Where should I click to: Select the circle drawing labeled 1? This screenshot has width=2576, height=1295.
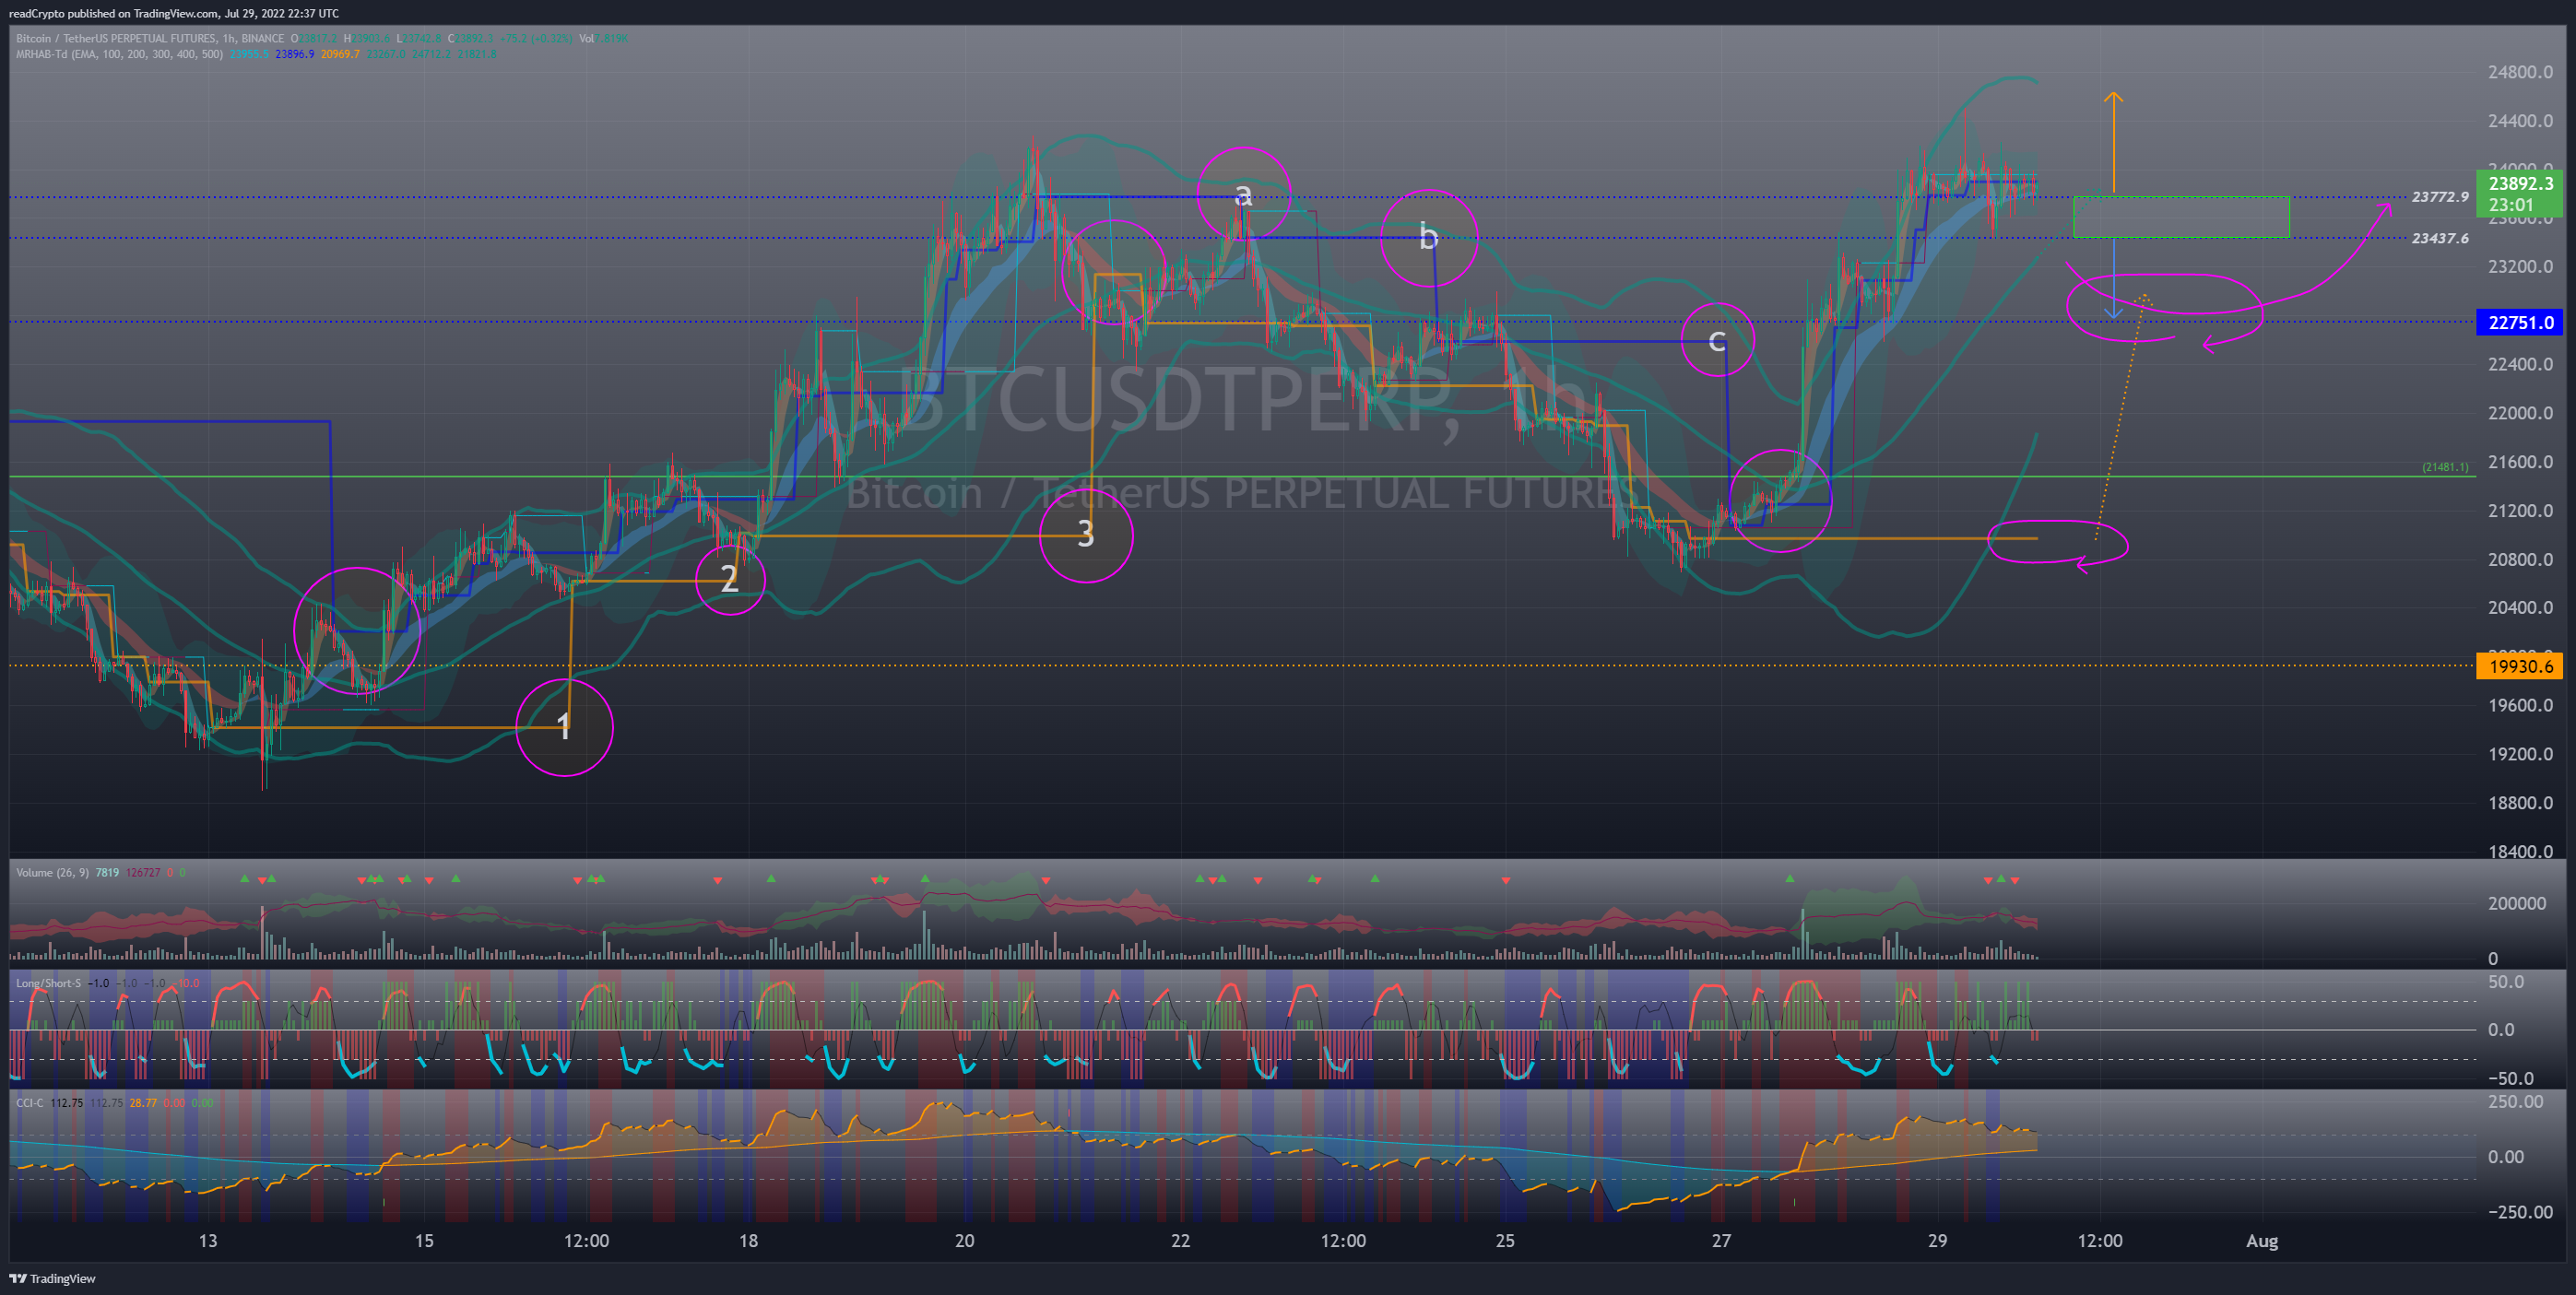[x=565, y=727]
